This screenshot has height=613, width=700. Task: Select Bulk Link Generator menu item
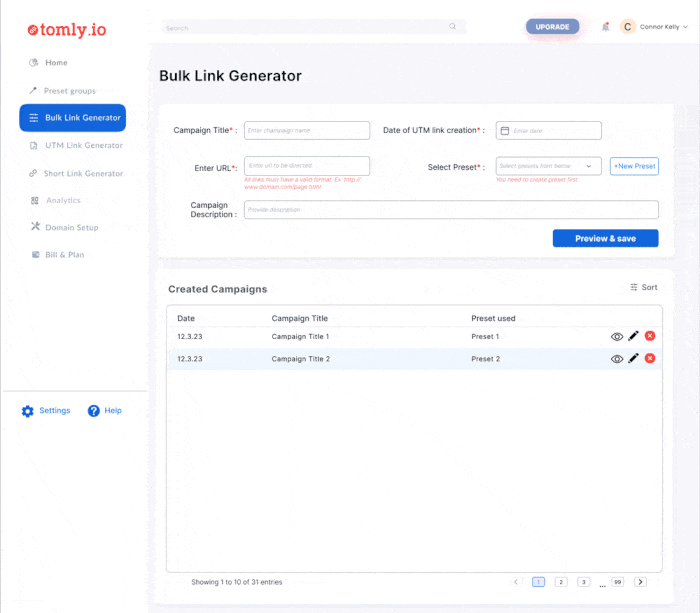[x=72, y=118]
